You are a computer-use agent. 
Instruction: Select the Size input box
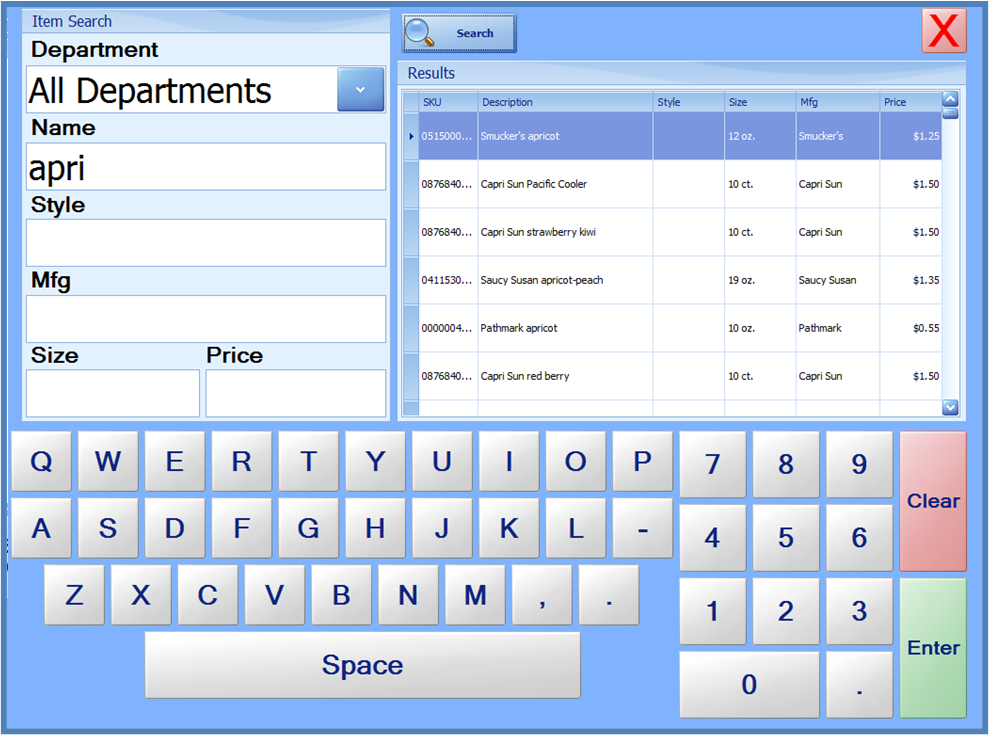click(112, 393)
